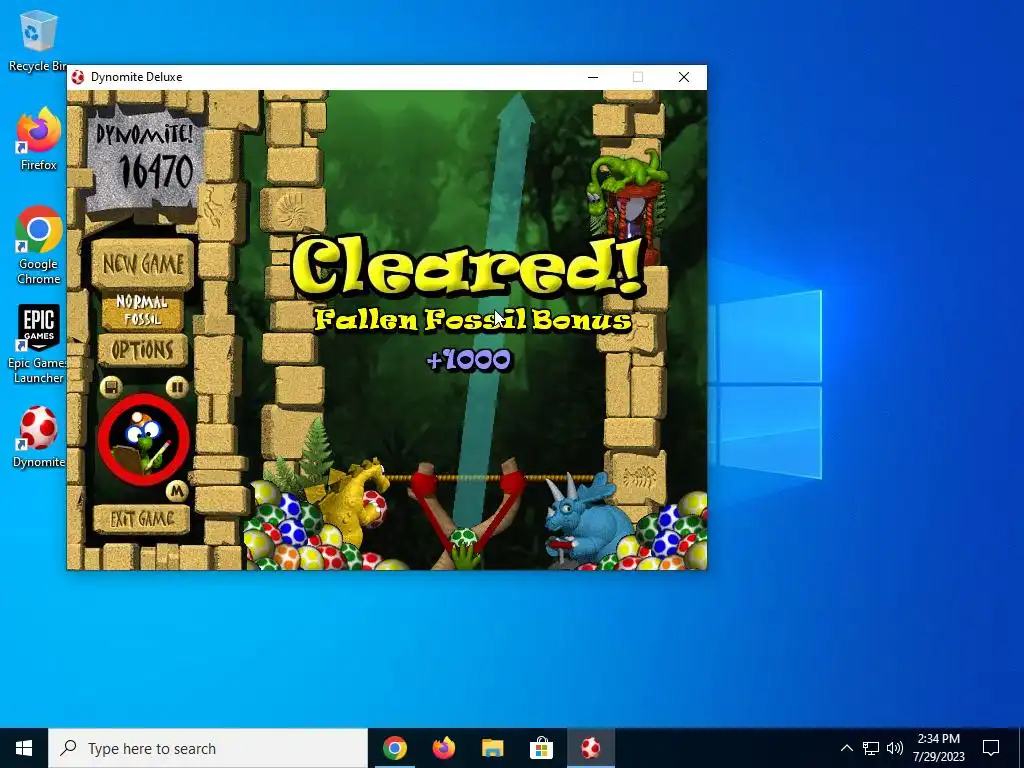Open the Windows Start menu
This screenshot has height=768, width=1024.
pyautogui.click(x=24, y=748)
